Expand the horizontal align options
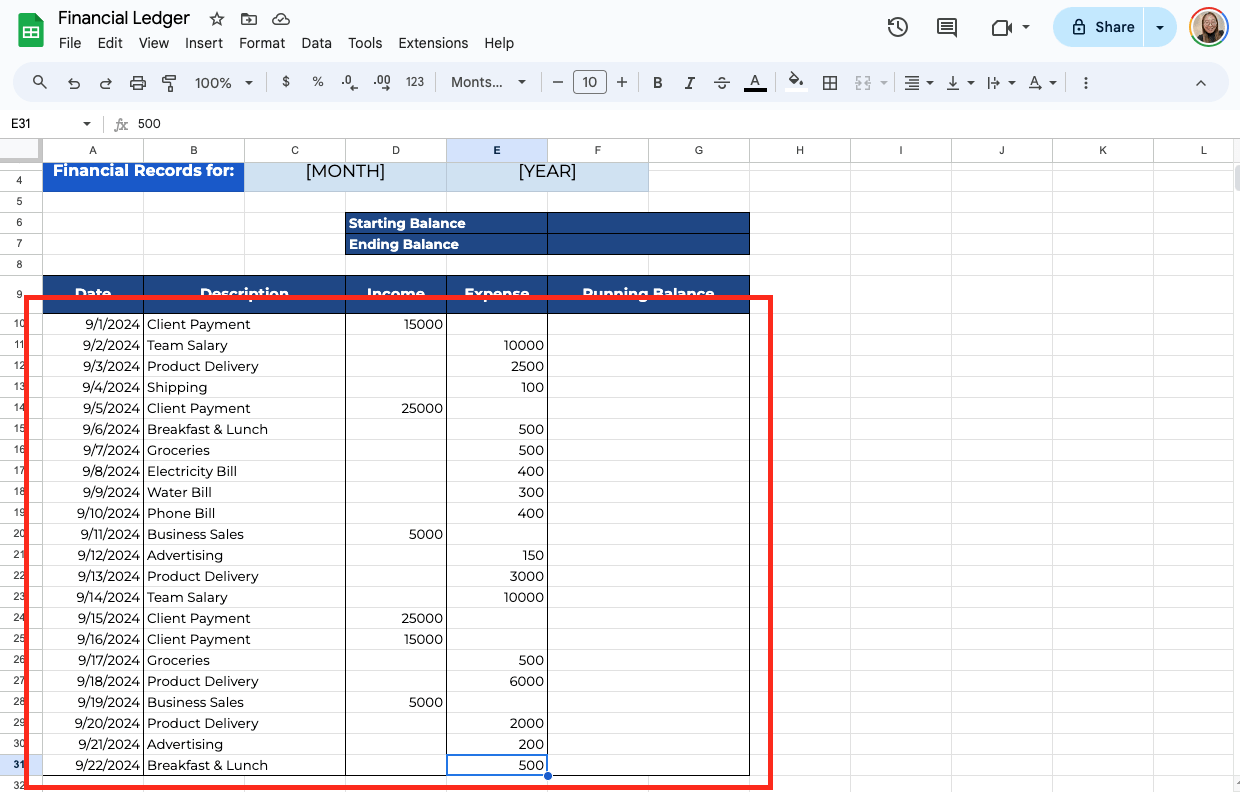 918,82
